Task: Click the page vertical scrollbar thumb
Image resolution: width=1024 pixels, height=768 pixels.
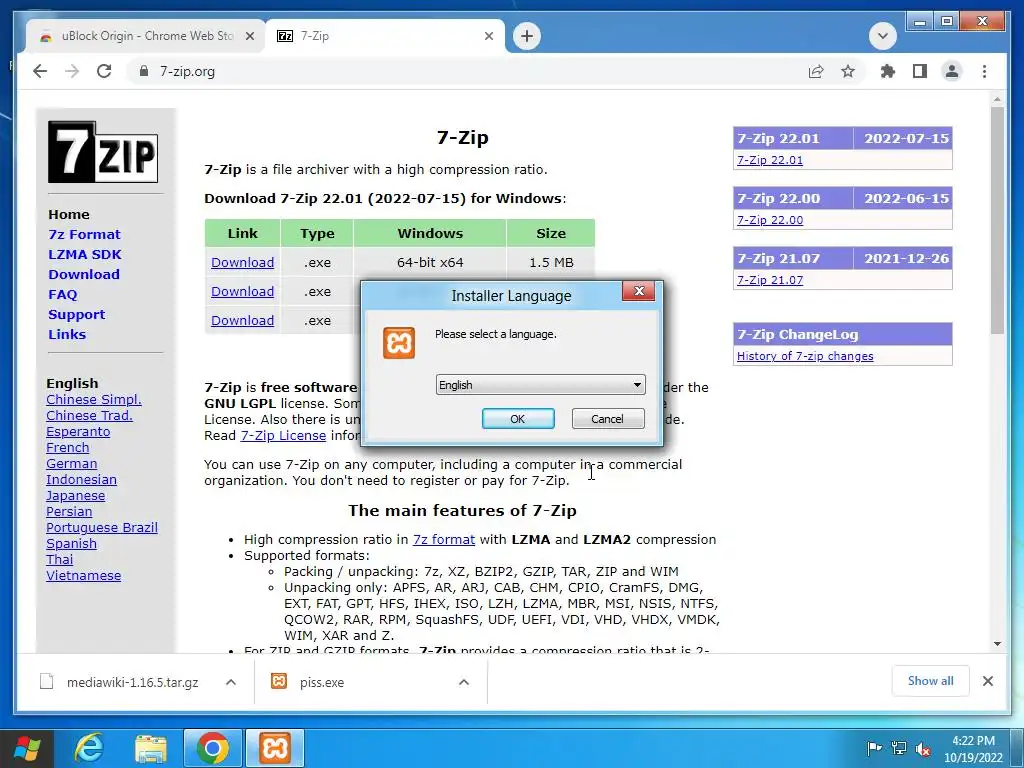Action: [x=997, y=221]
